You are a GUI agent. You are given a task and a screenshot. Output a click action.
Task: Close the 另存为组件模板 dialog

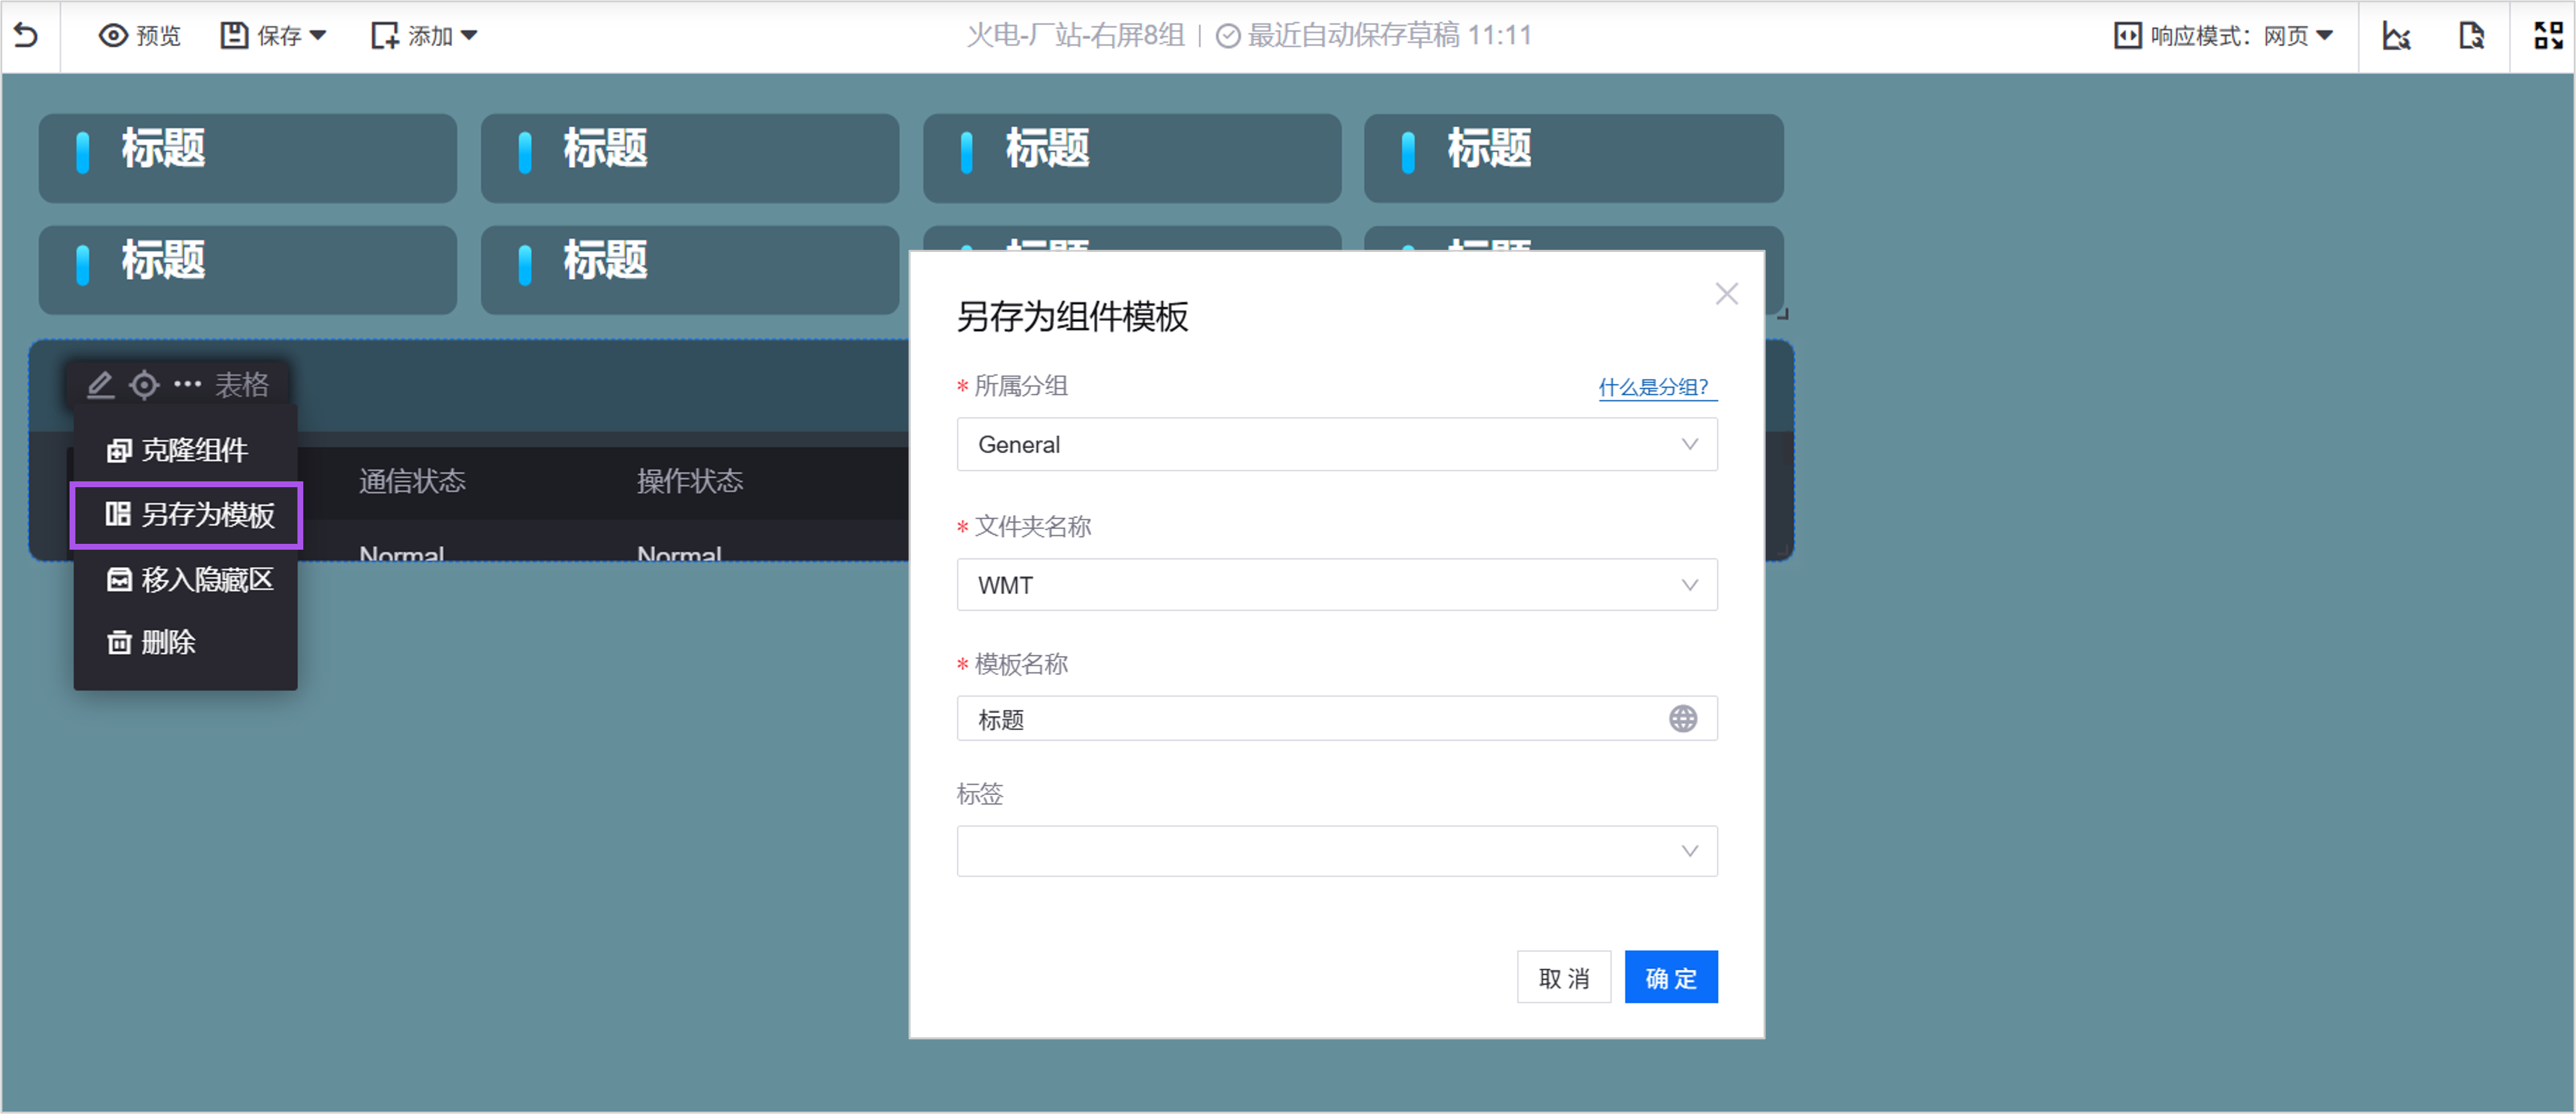pos(1726,294)
